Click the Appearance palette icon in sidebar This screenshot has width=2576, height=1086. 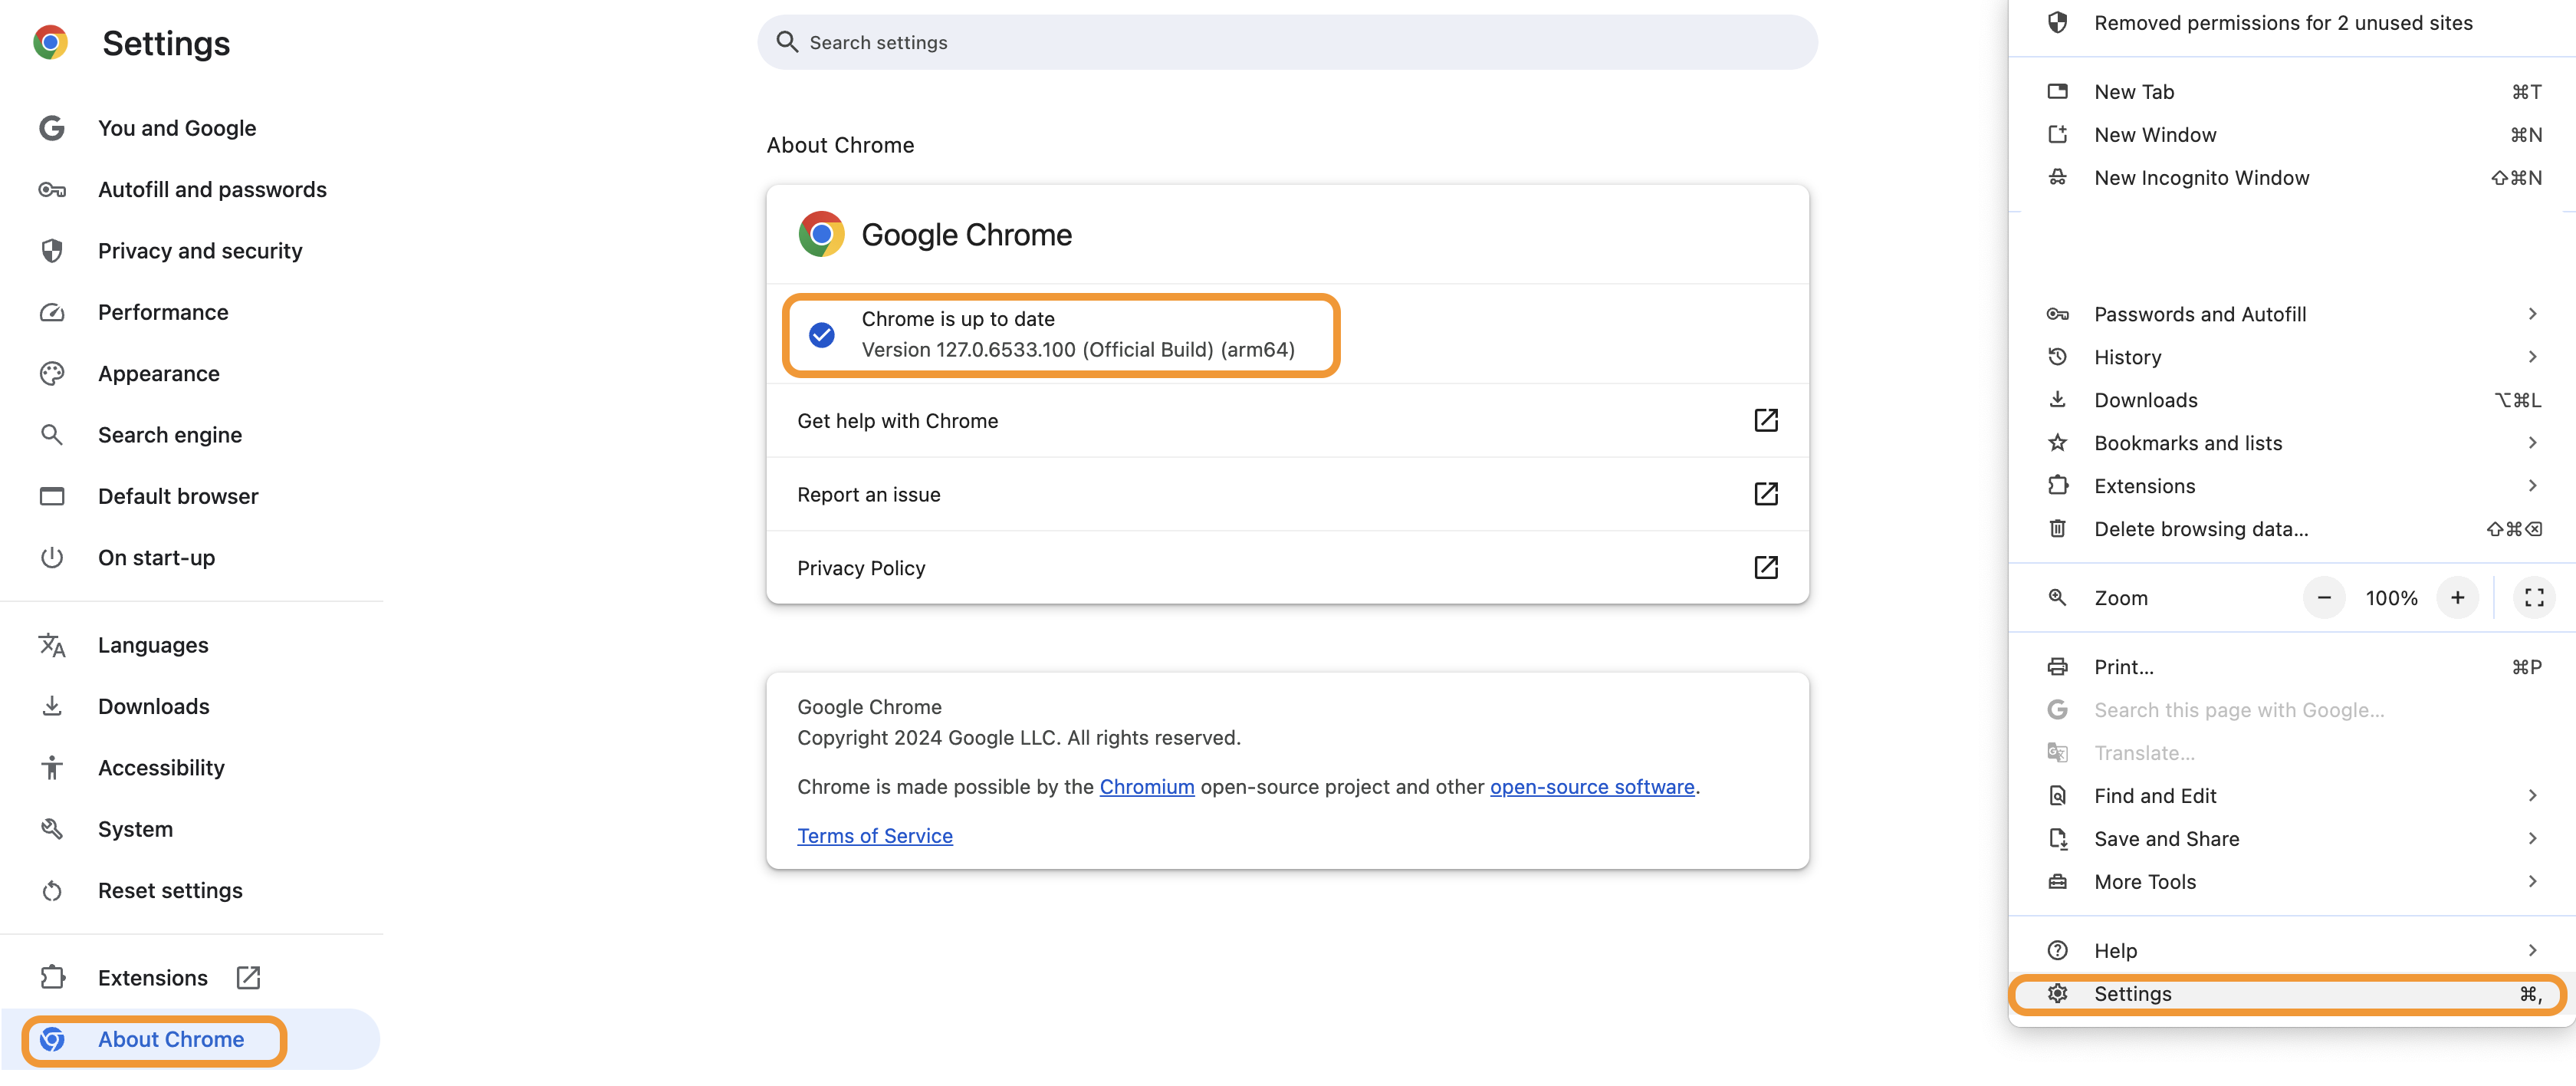[x=52, y=373]
